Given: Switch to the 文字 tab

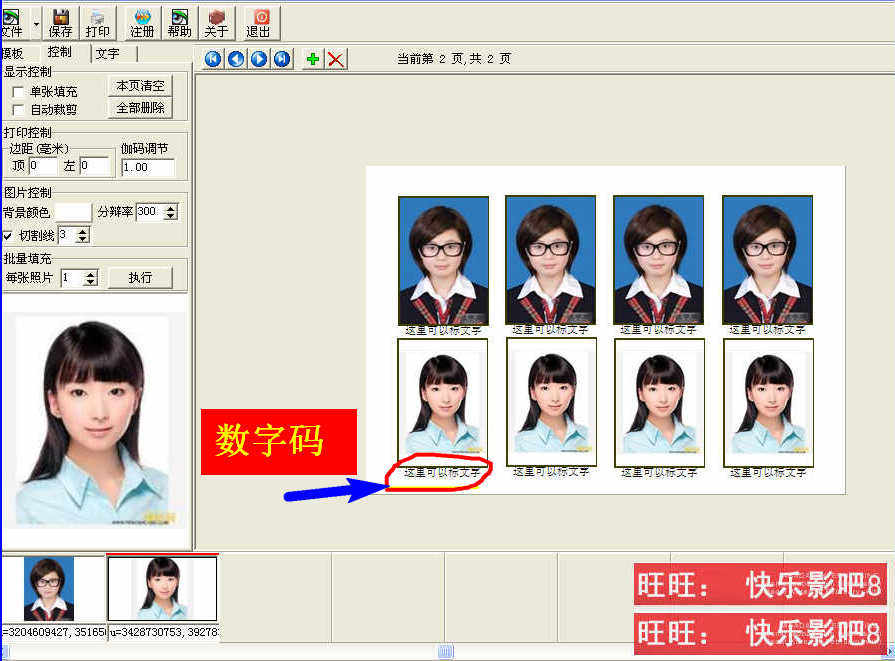Looking at the screenshot, I should [107, 53].
